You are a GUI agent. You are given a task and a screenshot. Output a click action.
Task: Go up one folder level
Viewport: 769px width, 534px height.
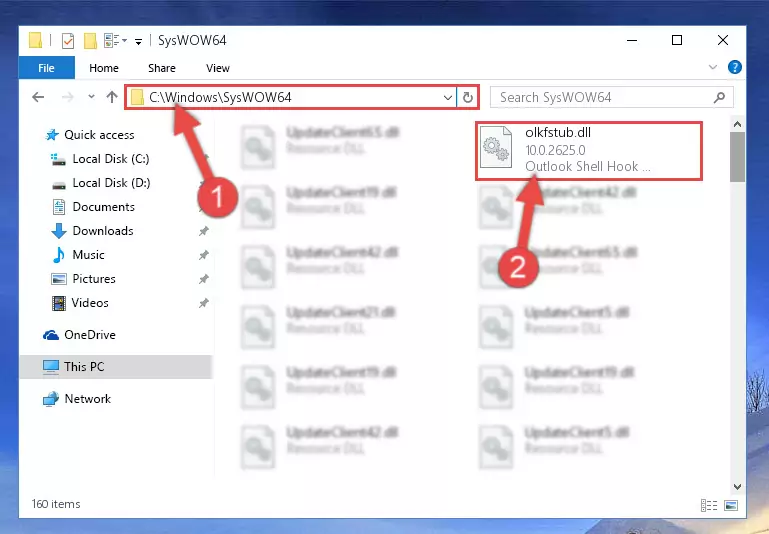click(x=112, y=97)
